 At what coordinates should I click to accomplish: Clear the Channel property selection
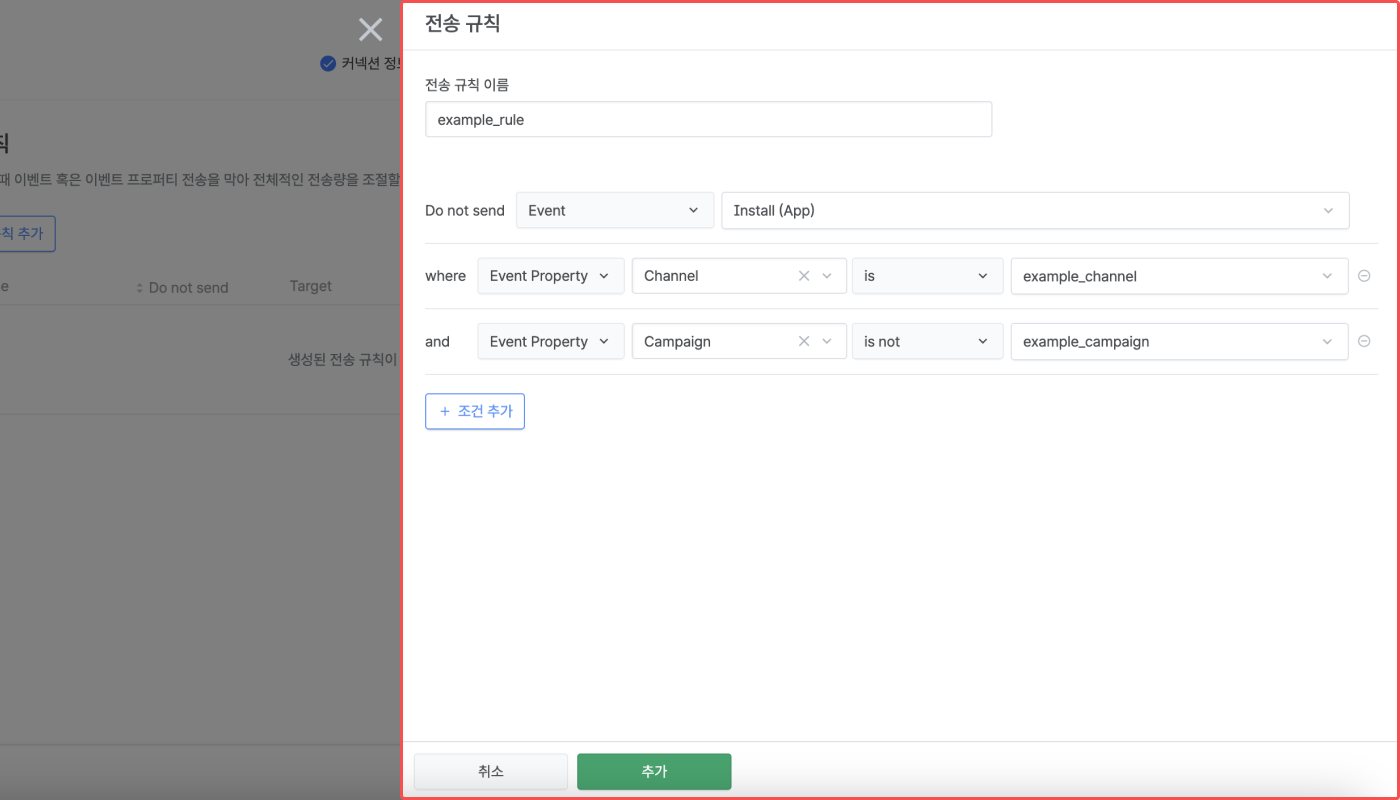[804, 276]
